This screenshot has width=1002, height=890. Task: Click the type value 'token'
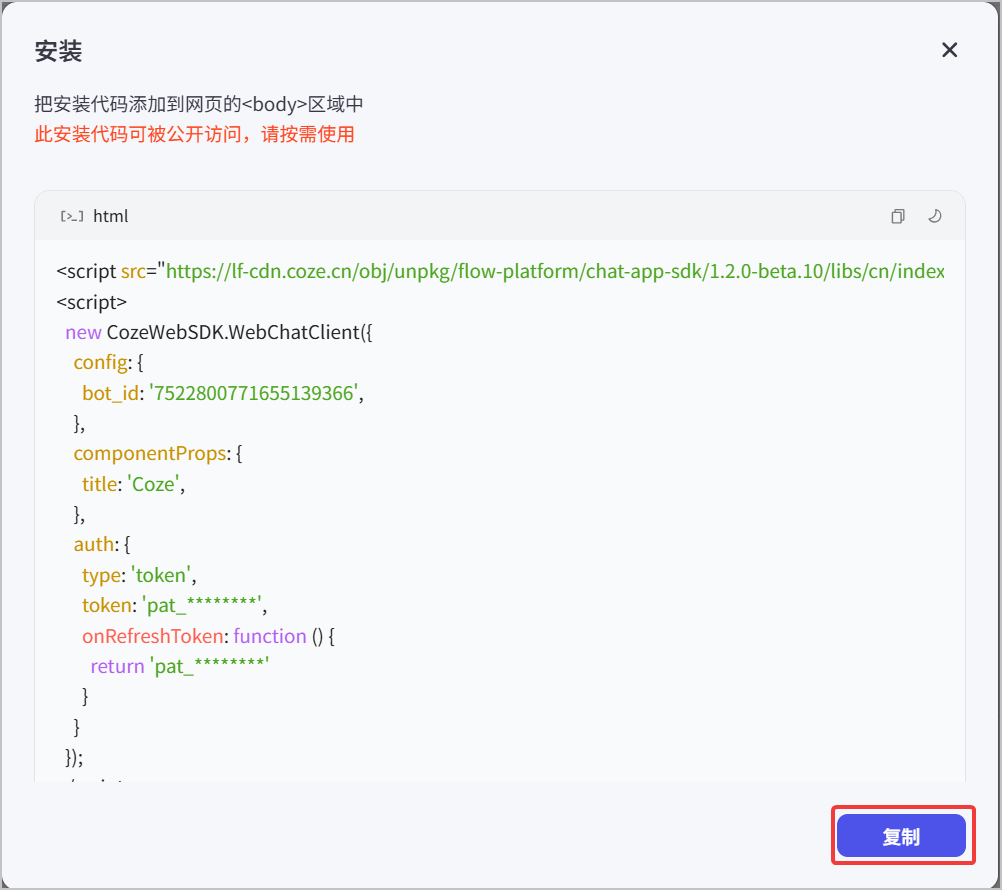pyautogui.click(x=161, y=576)
